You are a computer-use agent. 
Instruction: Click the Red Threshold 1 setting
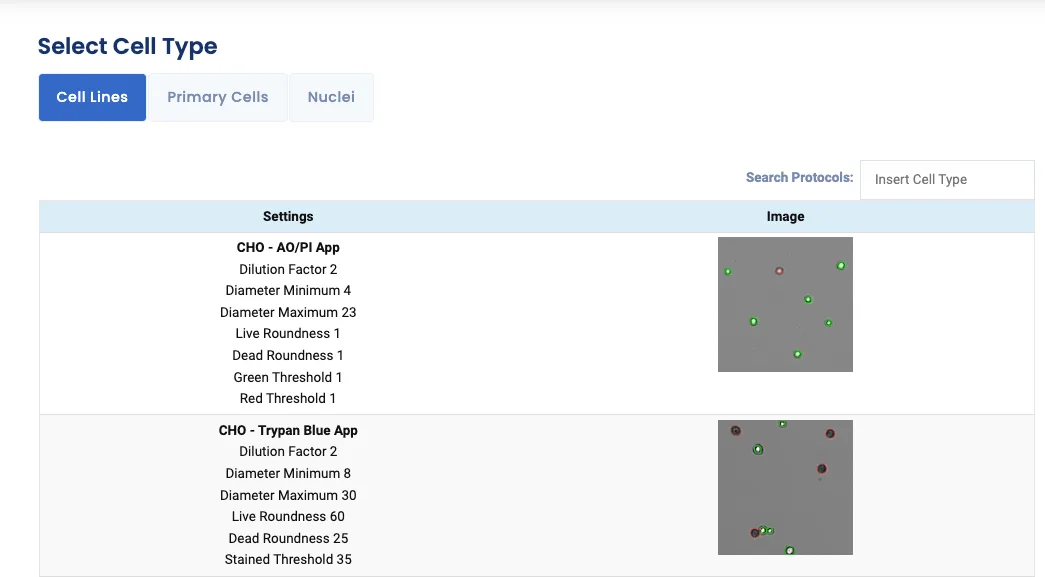click(288, 398)
